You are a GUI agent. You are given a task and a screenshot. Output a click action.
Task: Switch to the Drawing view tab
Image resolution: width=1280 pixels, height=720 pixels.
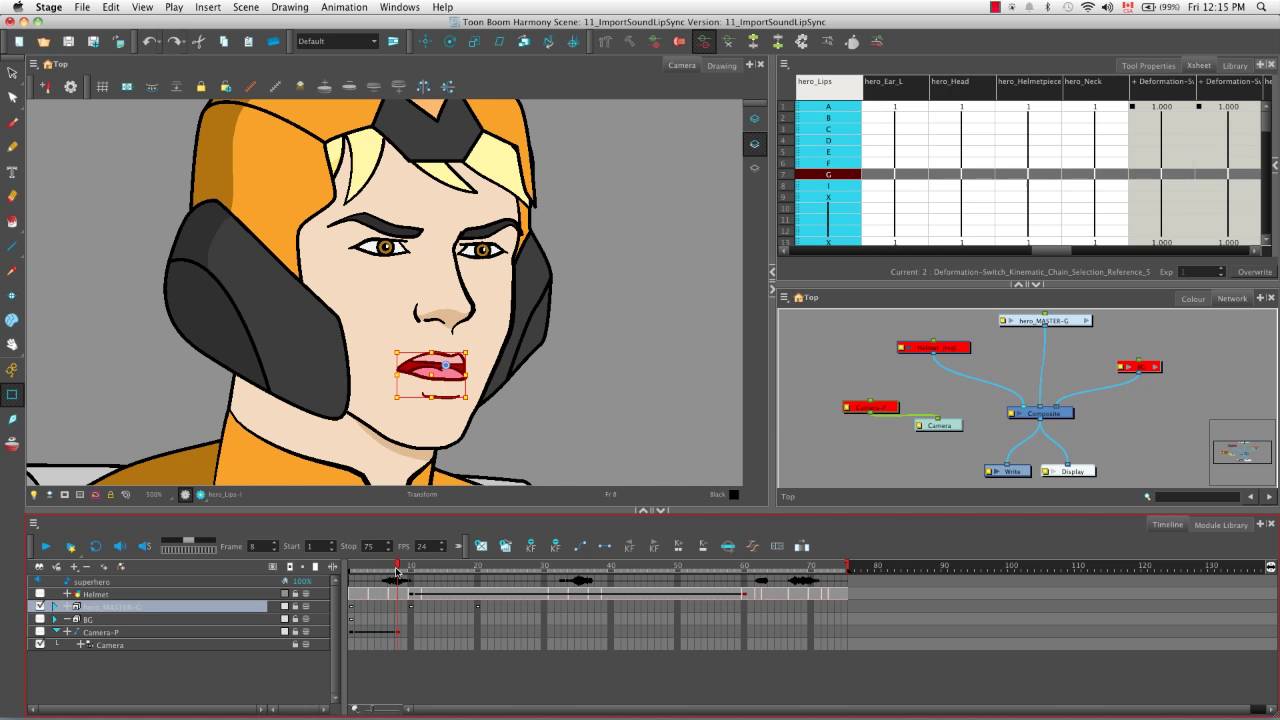(x=721, y=65)
